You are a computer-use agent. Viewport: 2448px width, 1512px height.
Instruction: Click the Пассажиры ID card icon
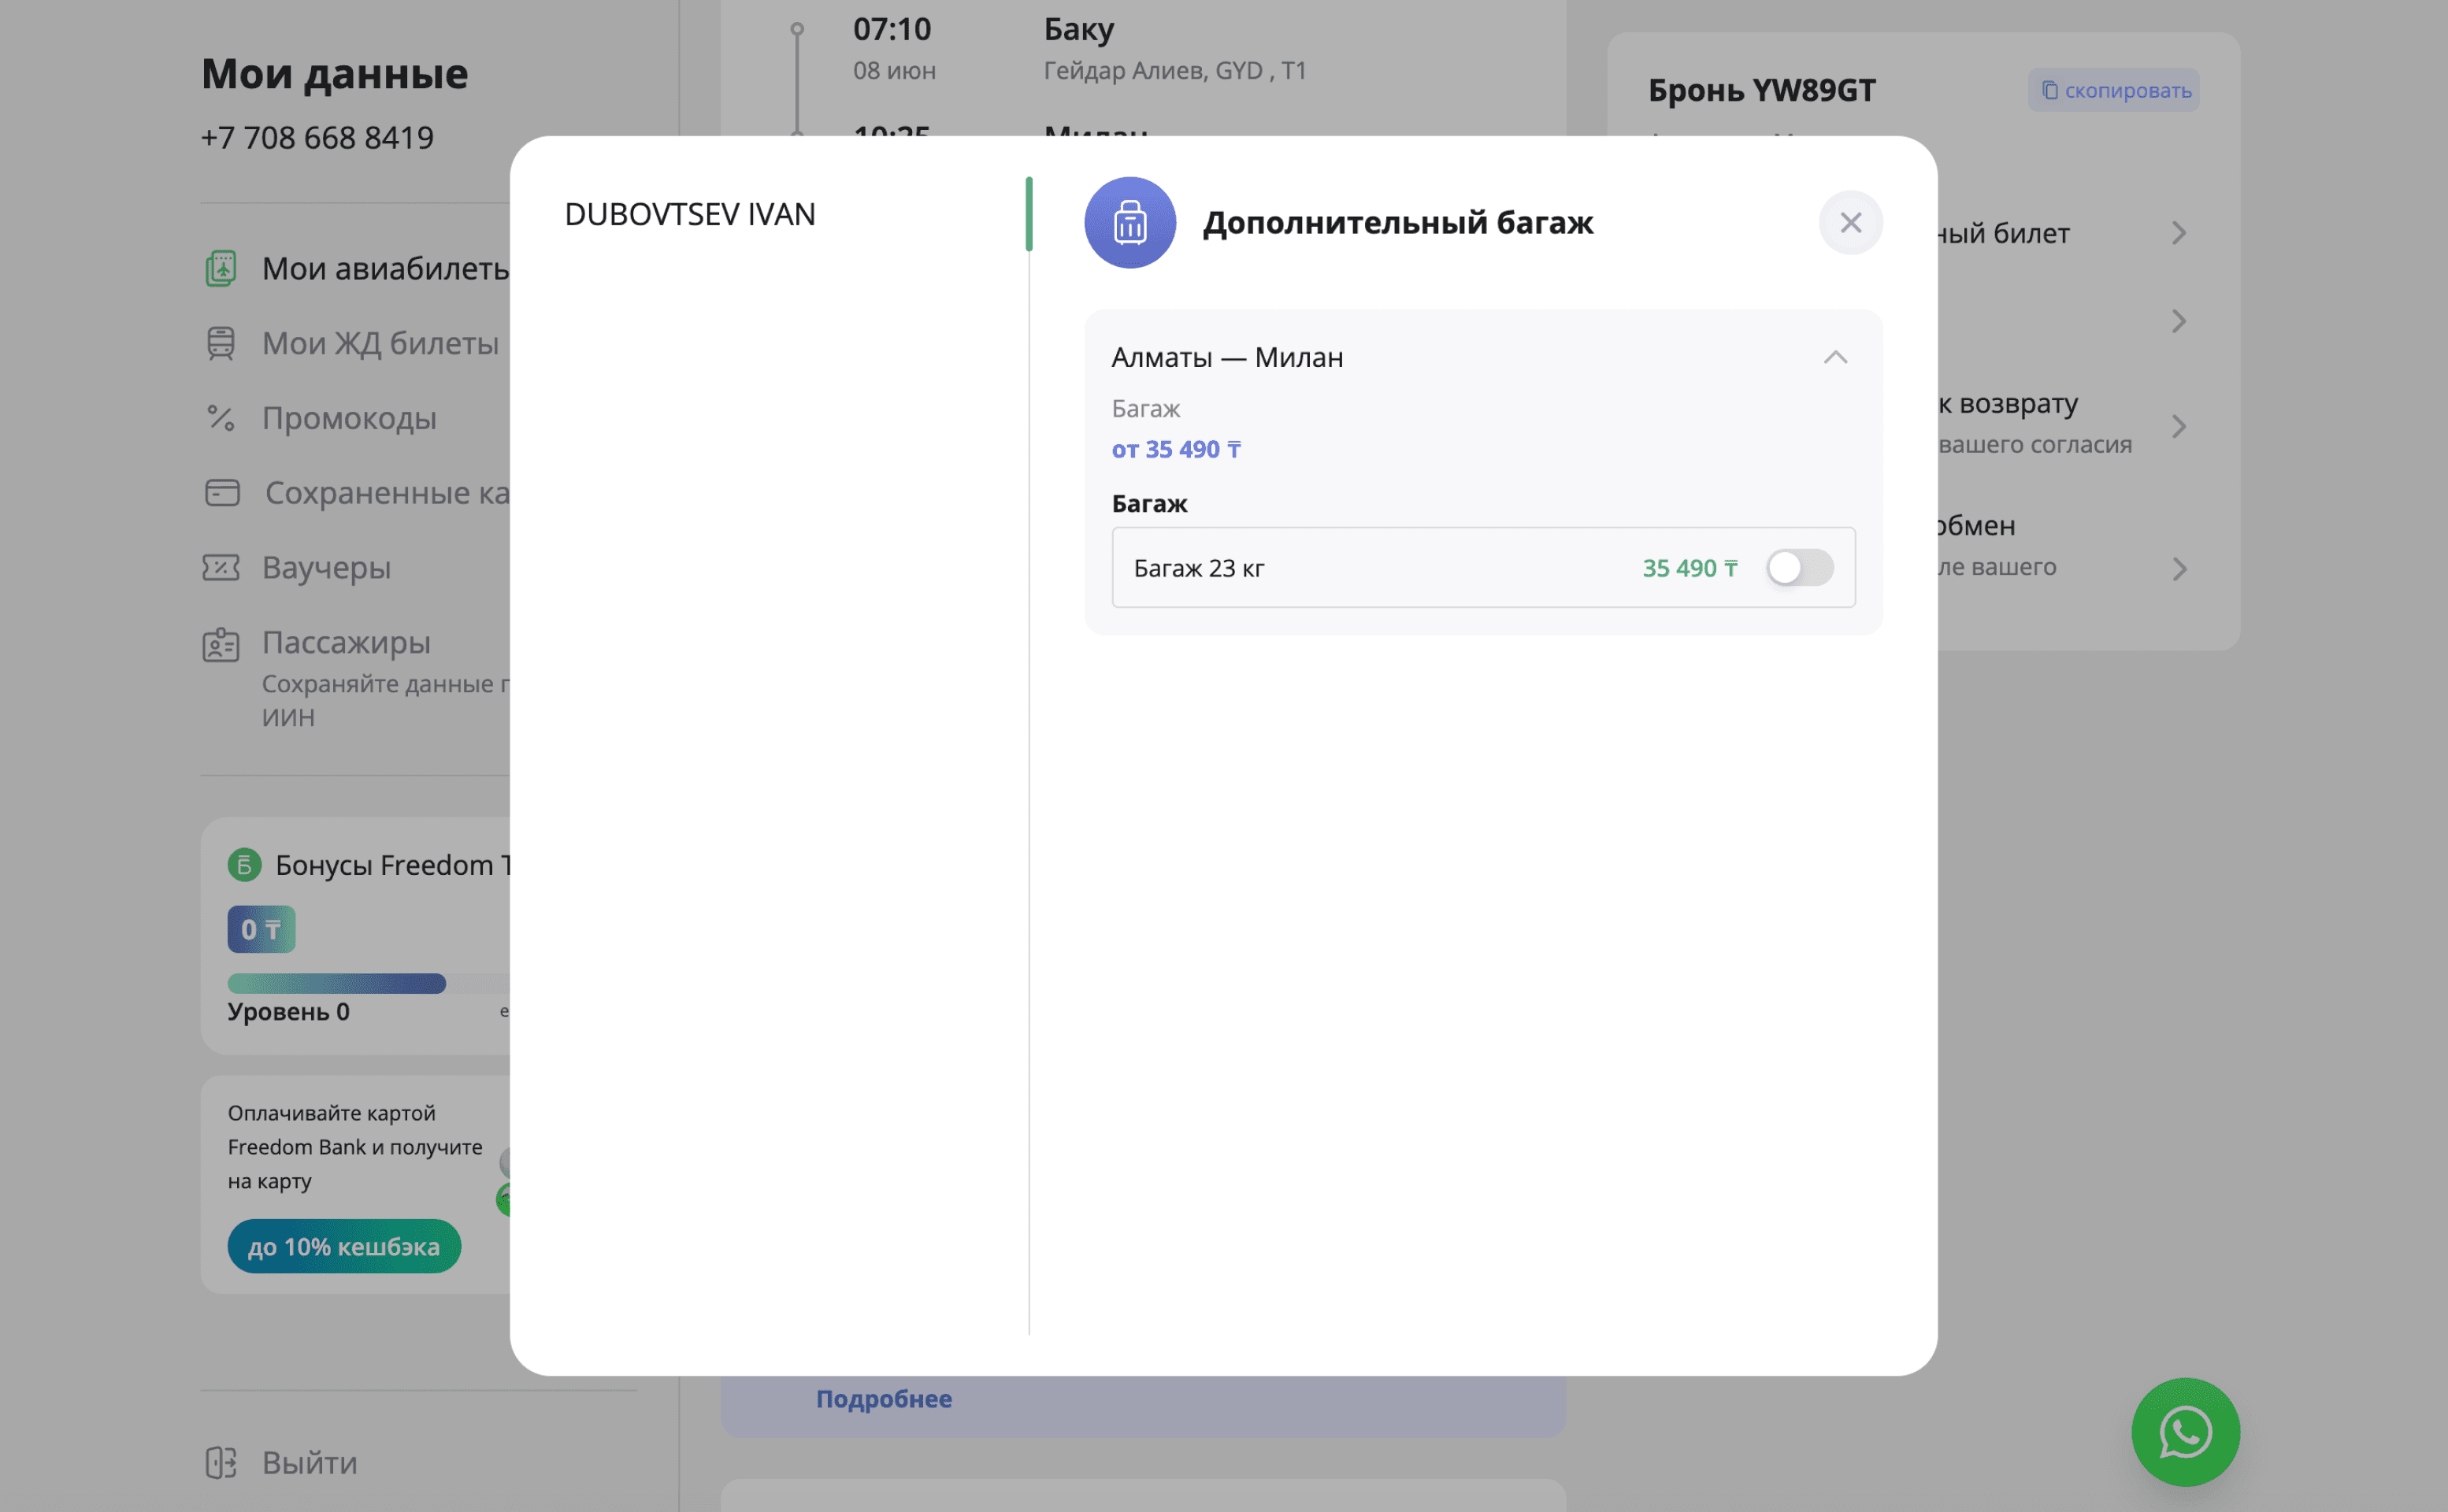tap(221, 644)
